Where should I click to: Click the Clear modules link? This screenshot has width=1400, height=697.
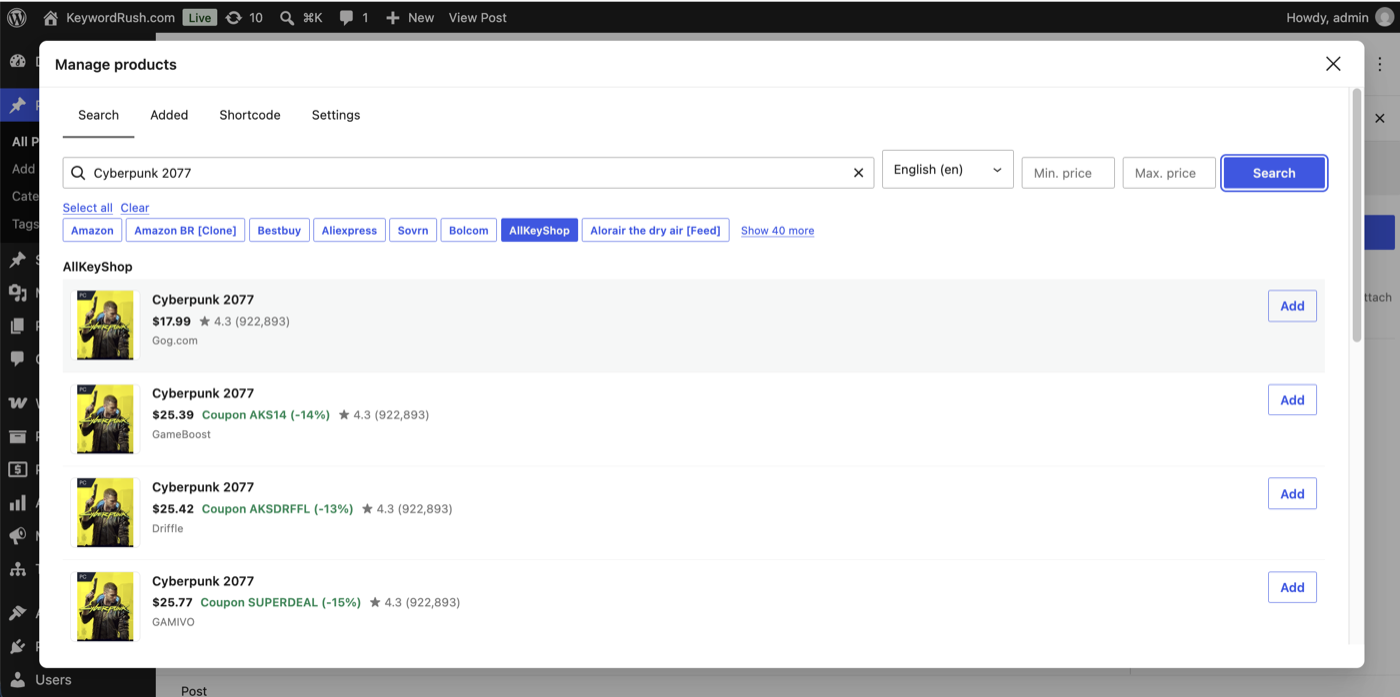tap(135, 208)
